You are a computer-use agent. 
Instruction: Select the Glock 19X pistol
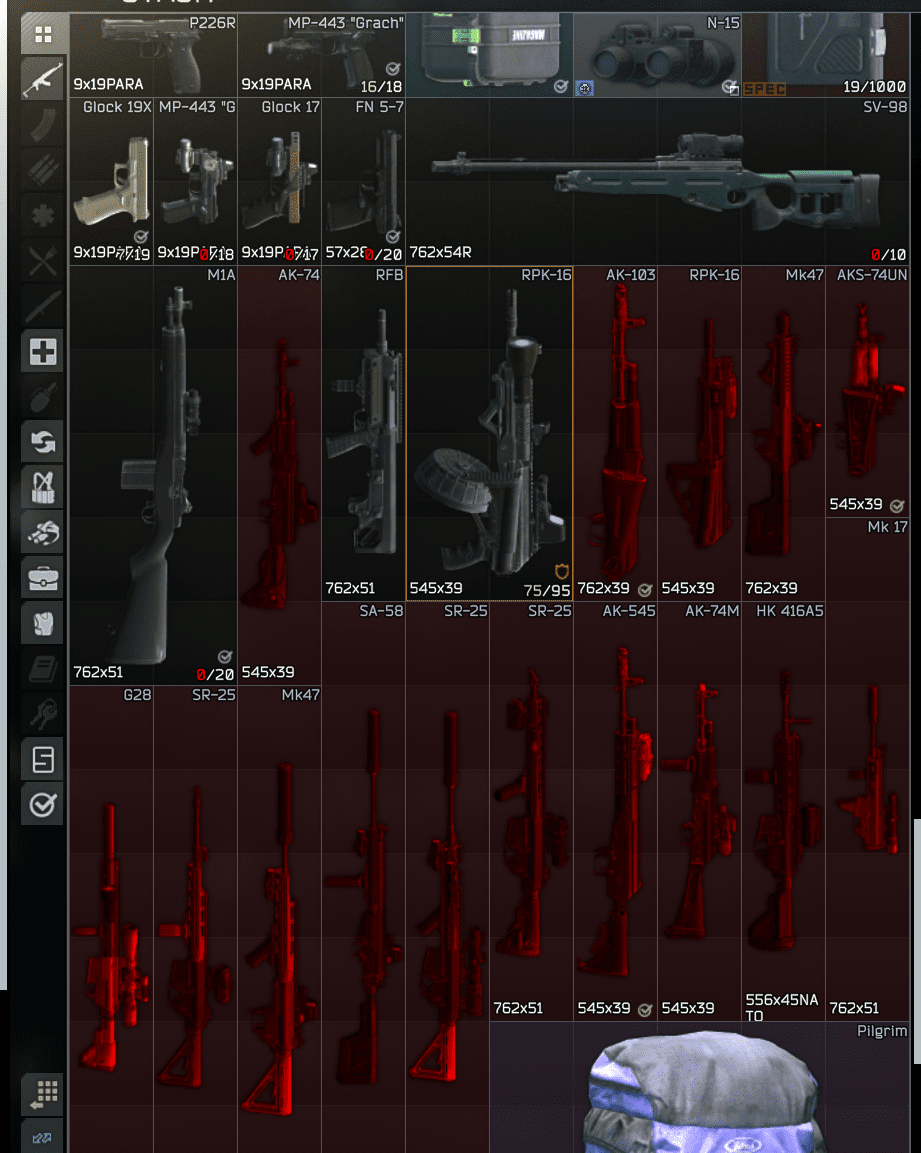112,181
